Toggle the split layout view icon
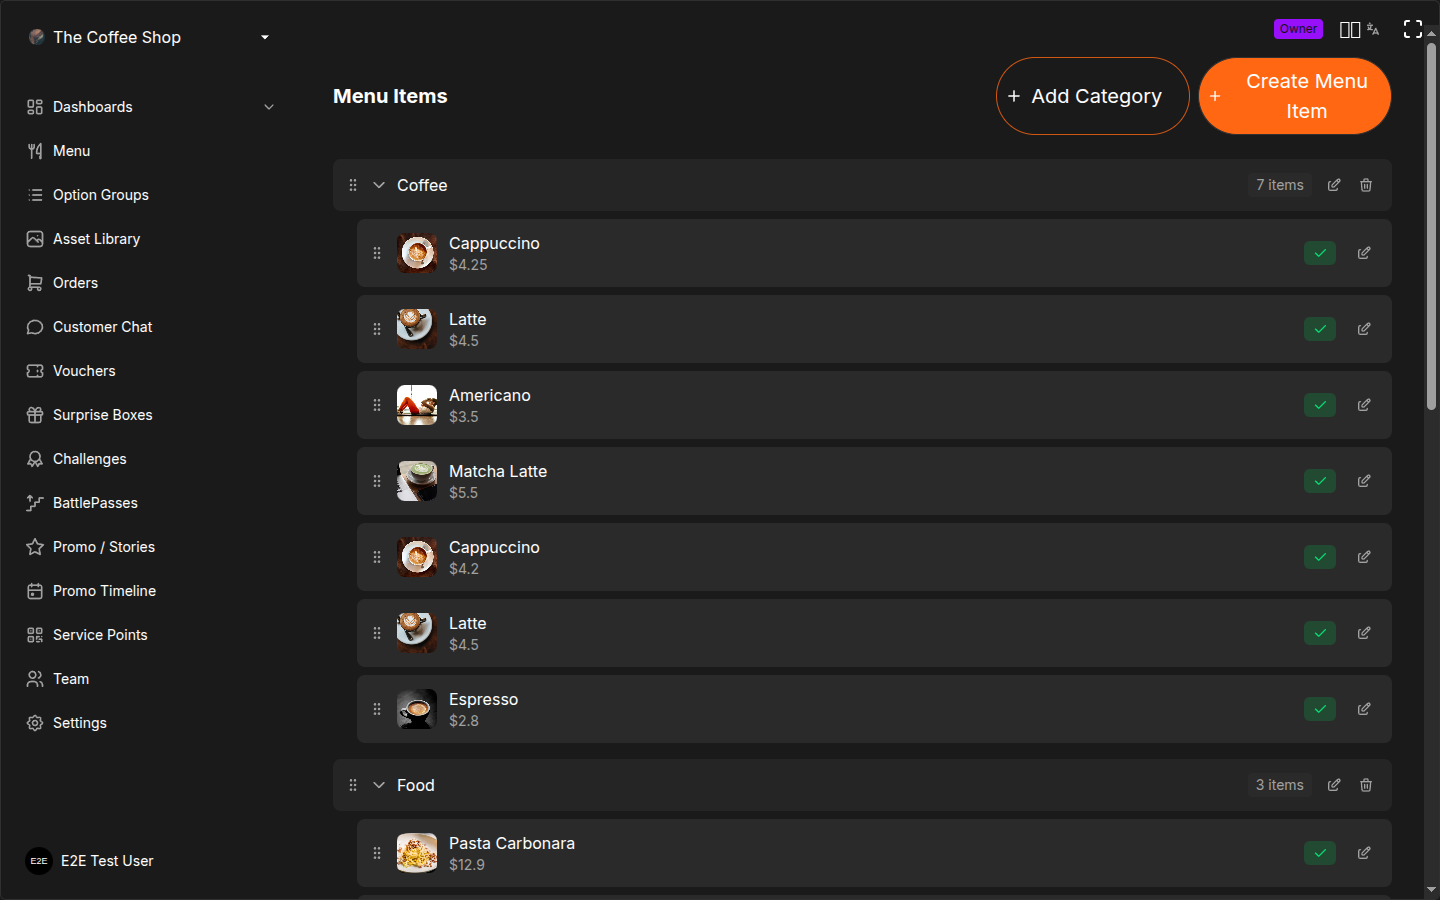 coord(1349,30)
